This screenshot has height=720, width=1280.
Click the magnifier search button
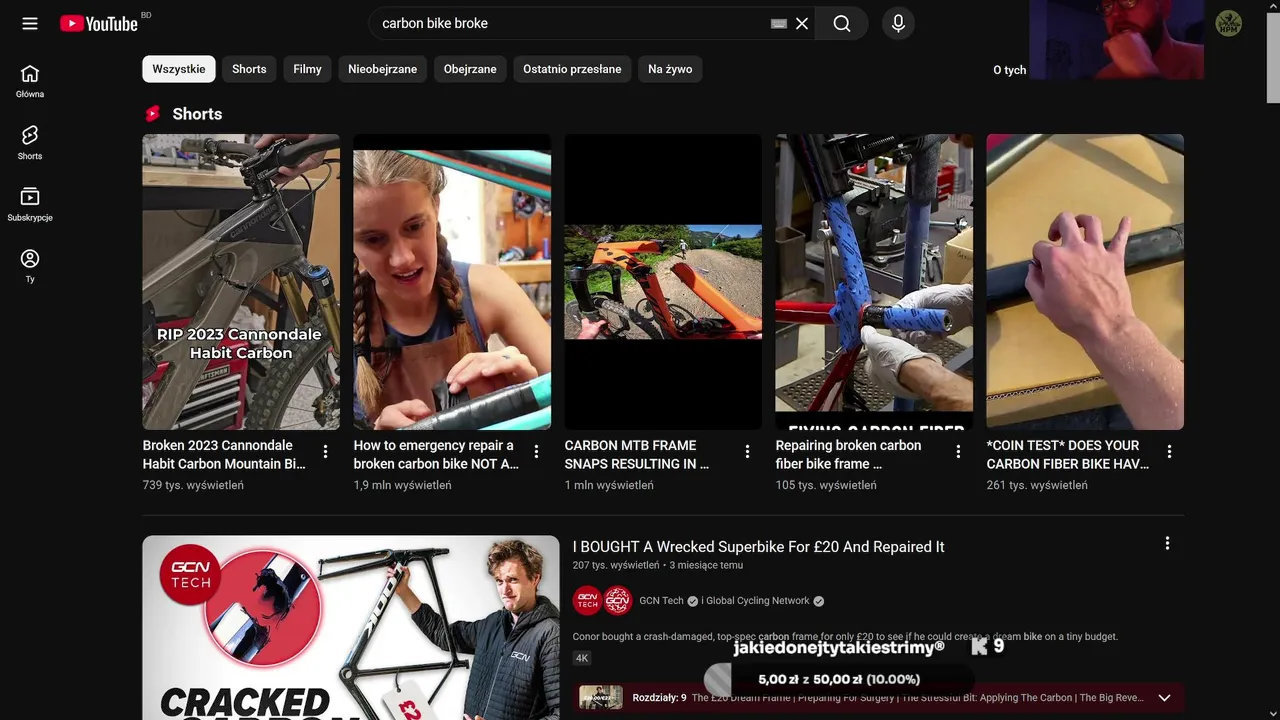point(842,23)
